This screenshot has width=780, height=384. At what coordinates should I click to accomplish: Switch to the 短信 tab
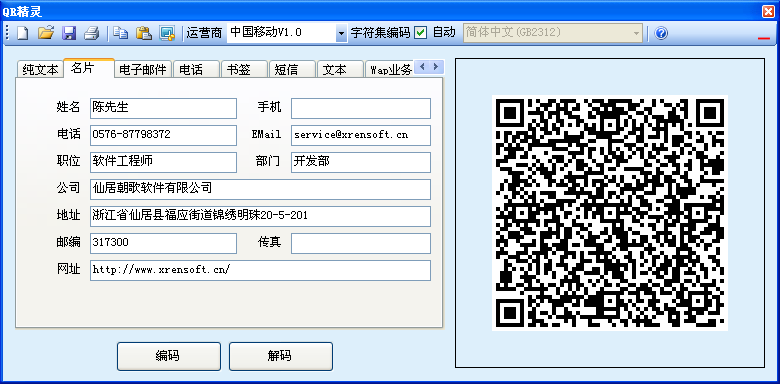click(x=292, y=70)
